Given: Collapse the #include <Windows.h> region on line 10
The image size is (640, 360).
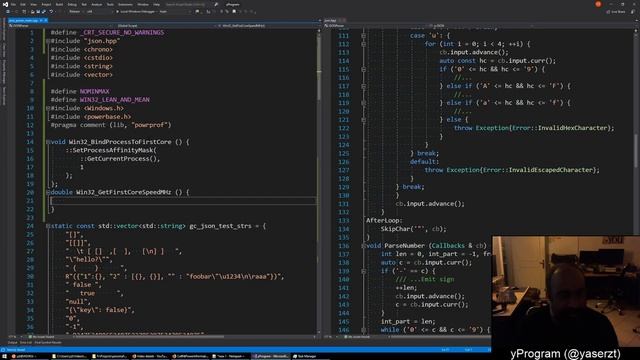Looking at the screenshot, I should tap(48, 108).
